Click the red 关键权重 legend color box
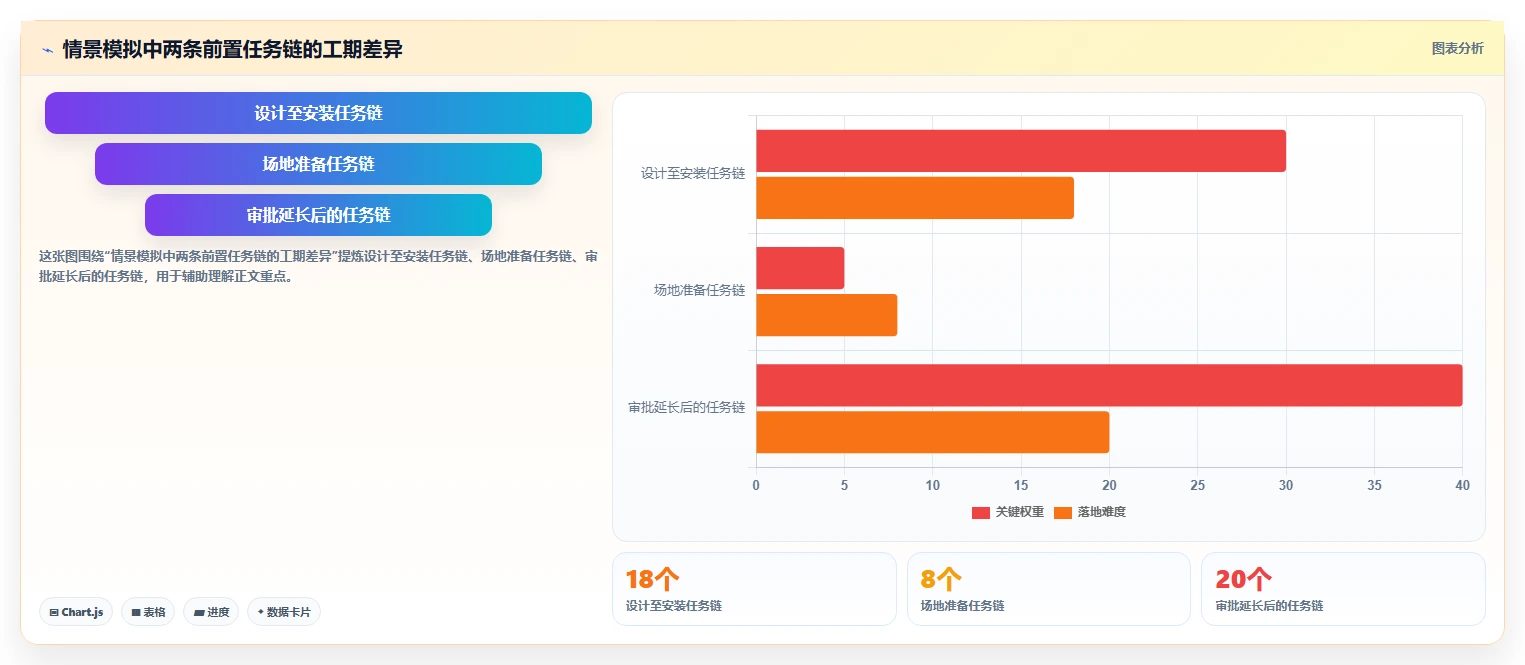1525x665 pixels. (981, 512)
